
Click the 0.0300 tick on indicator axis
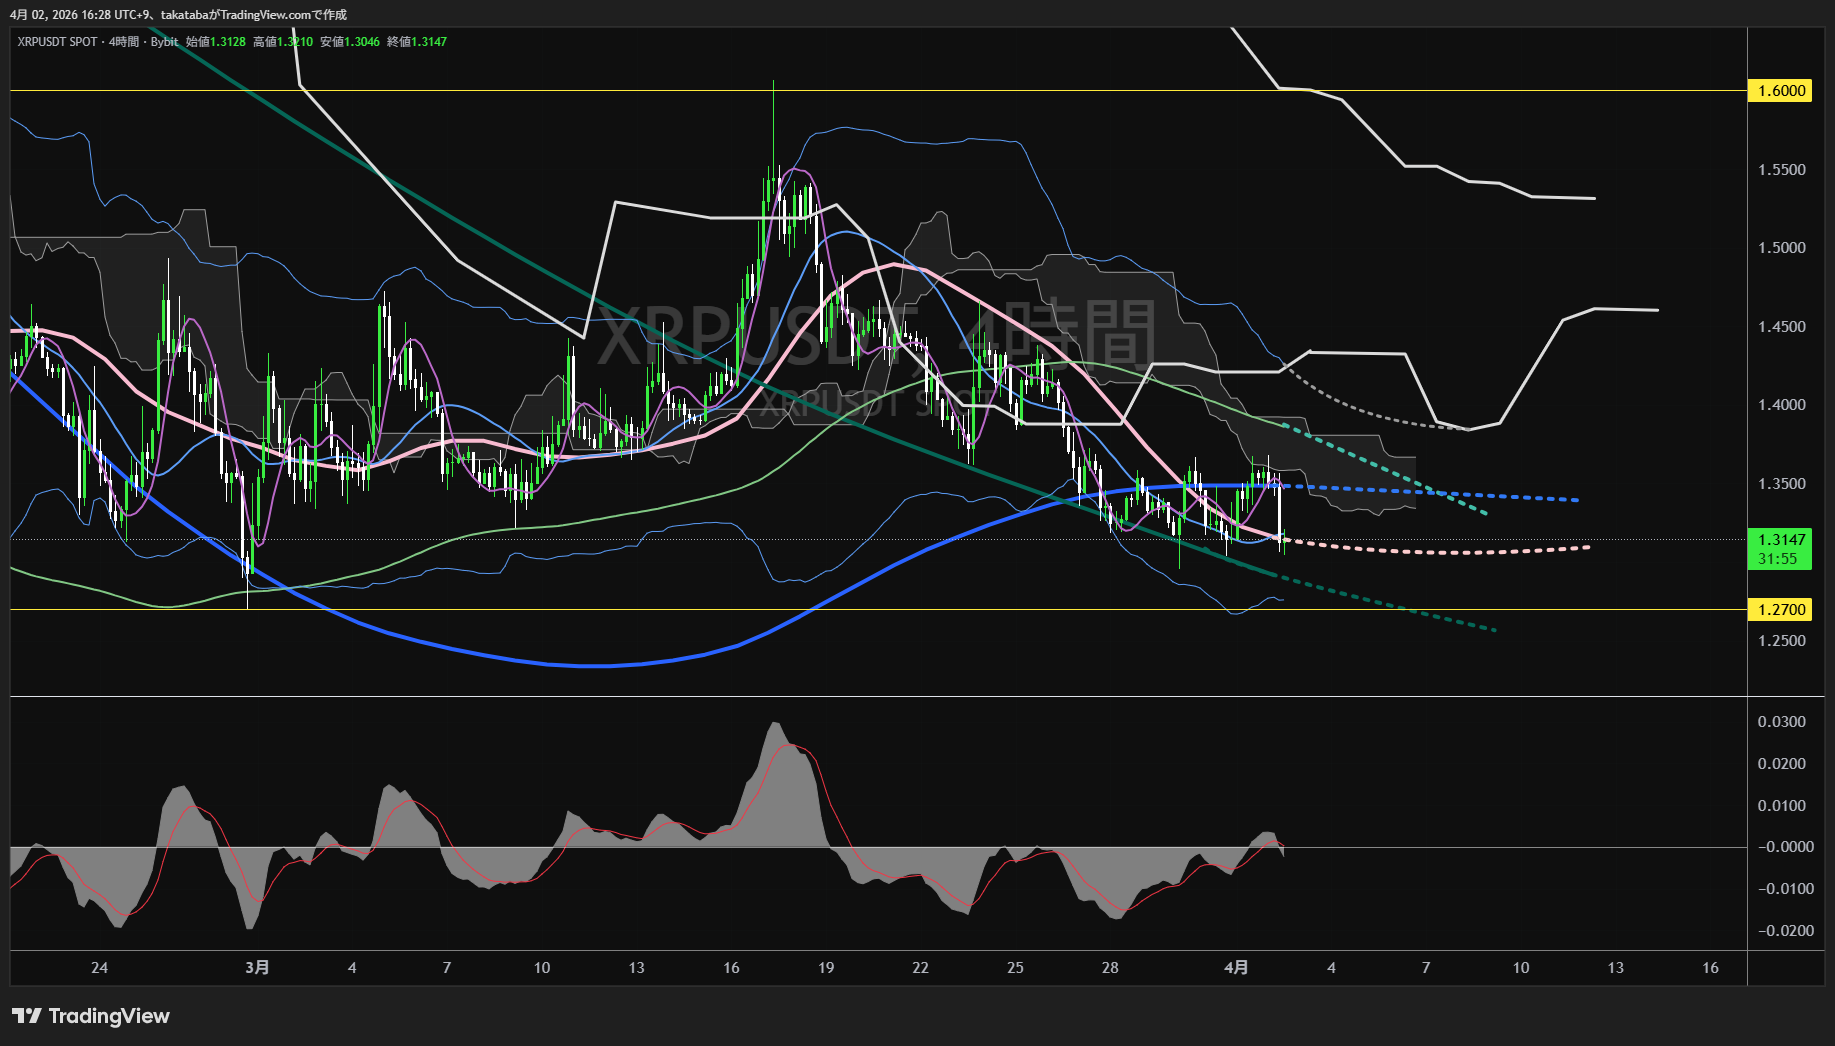pyautogui.click(x=1782, y=722)
